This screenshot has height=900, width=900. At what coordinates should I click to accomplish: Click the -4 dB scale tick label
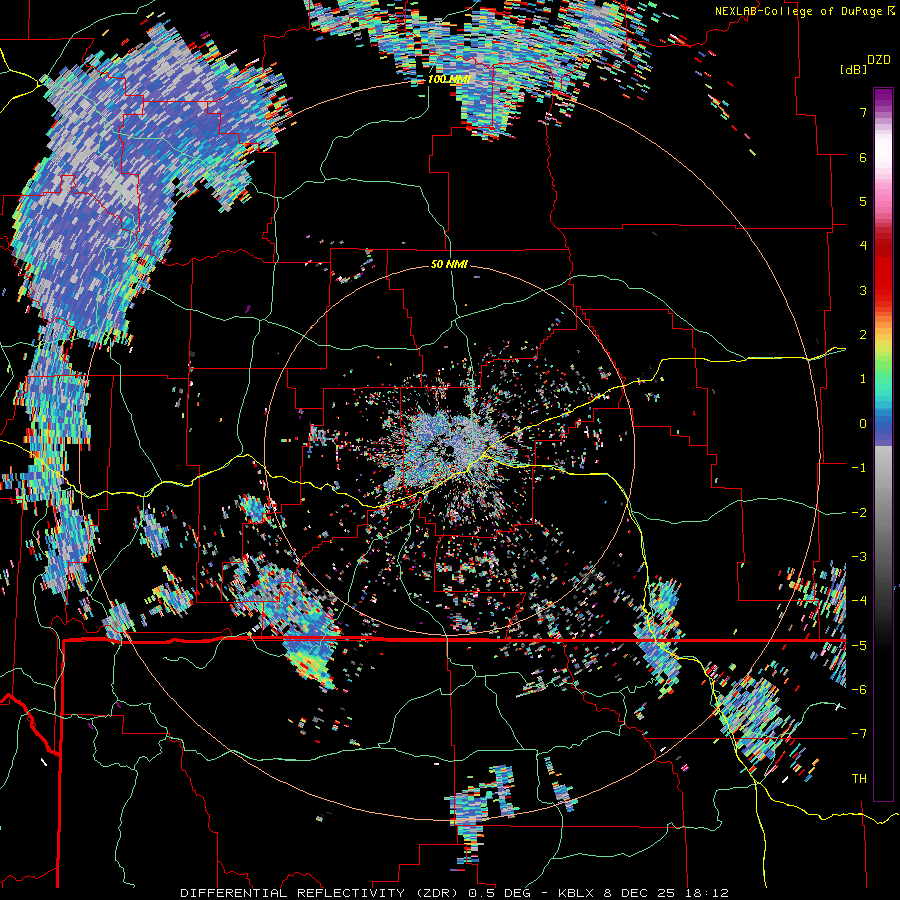[859, 601]
